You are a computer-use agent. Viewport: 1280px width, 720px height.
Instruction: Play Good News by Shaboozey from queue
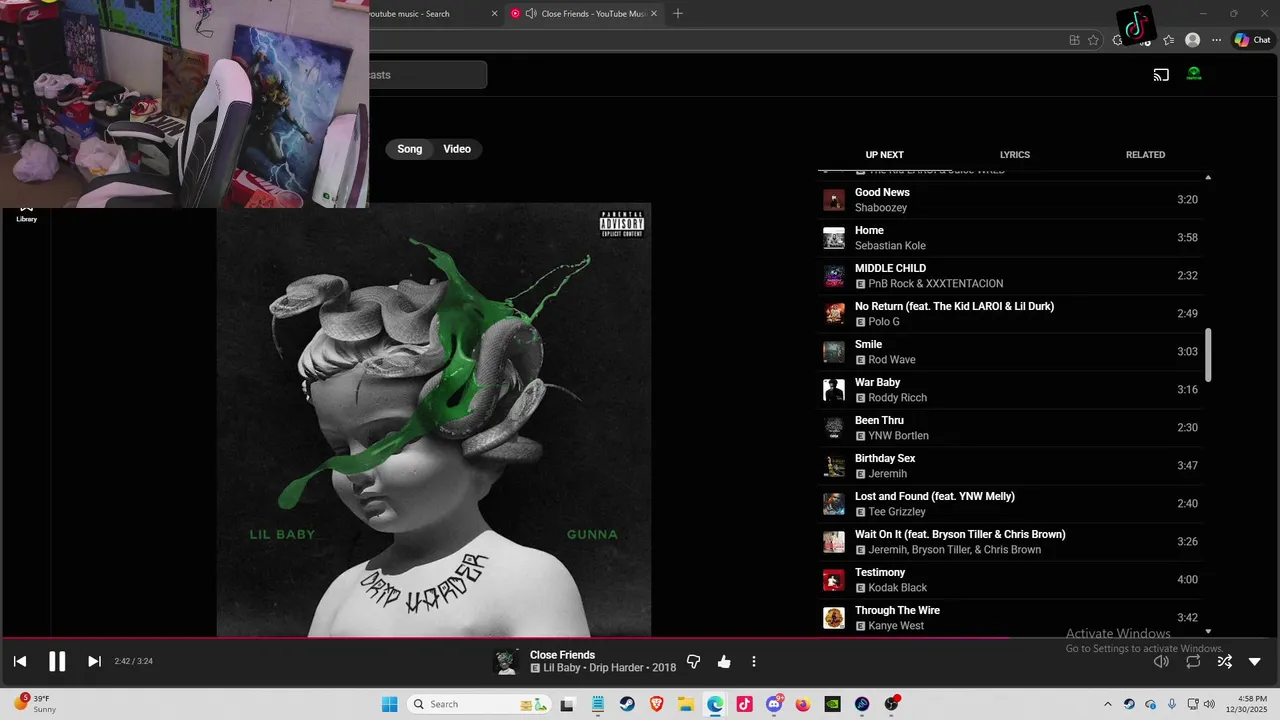1010,200
